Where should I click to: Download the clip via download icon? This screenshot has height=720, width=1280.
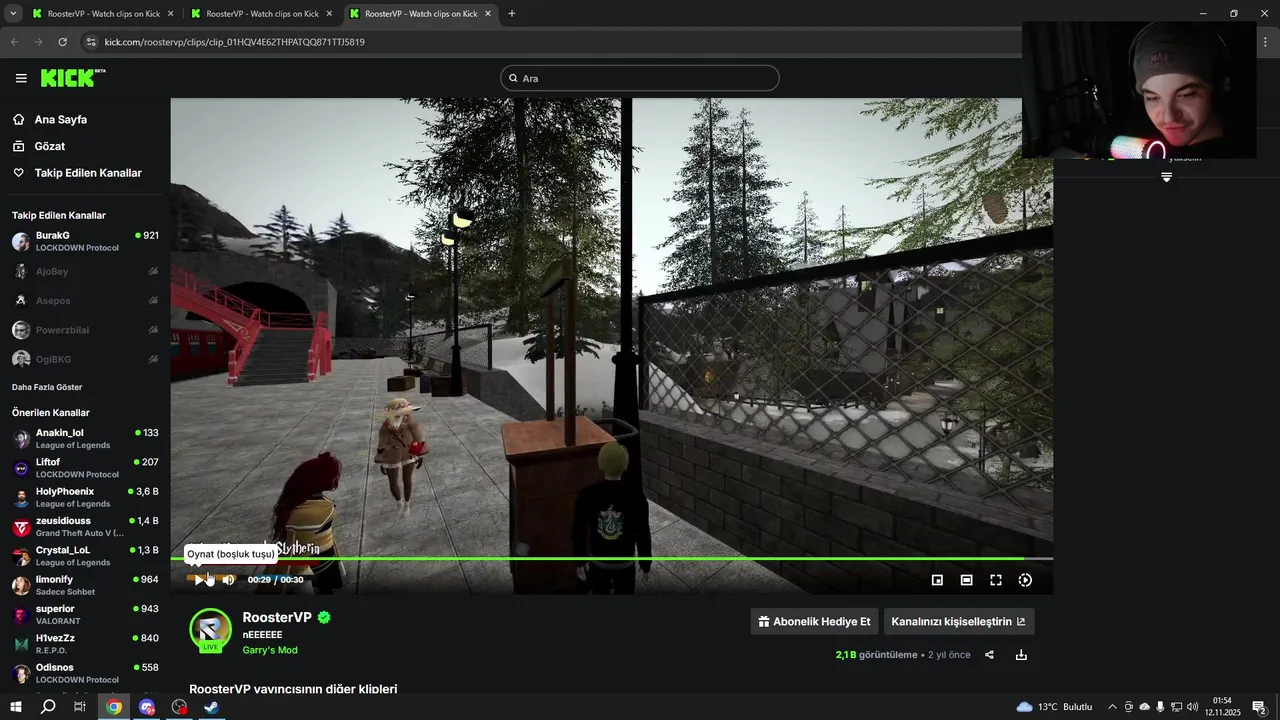1021,655
